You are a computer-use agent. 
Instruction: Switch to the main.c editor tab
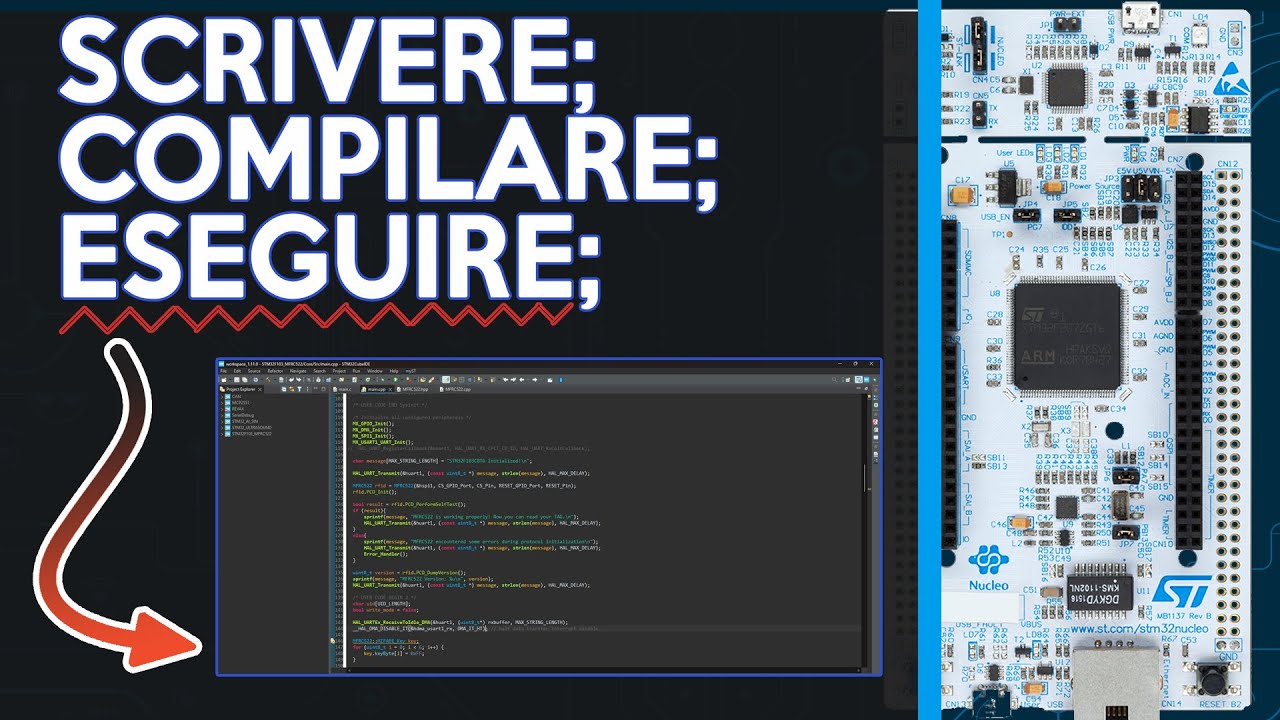[x=342, y=389]
